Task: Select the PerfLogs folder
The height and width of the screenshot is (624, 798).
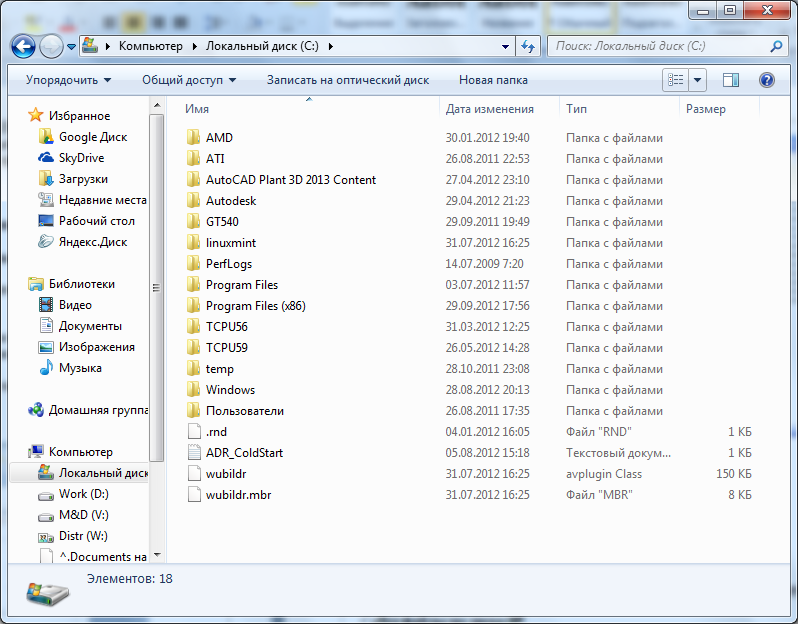Action: [x=219, y=264]
